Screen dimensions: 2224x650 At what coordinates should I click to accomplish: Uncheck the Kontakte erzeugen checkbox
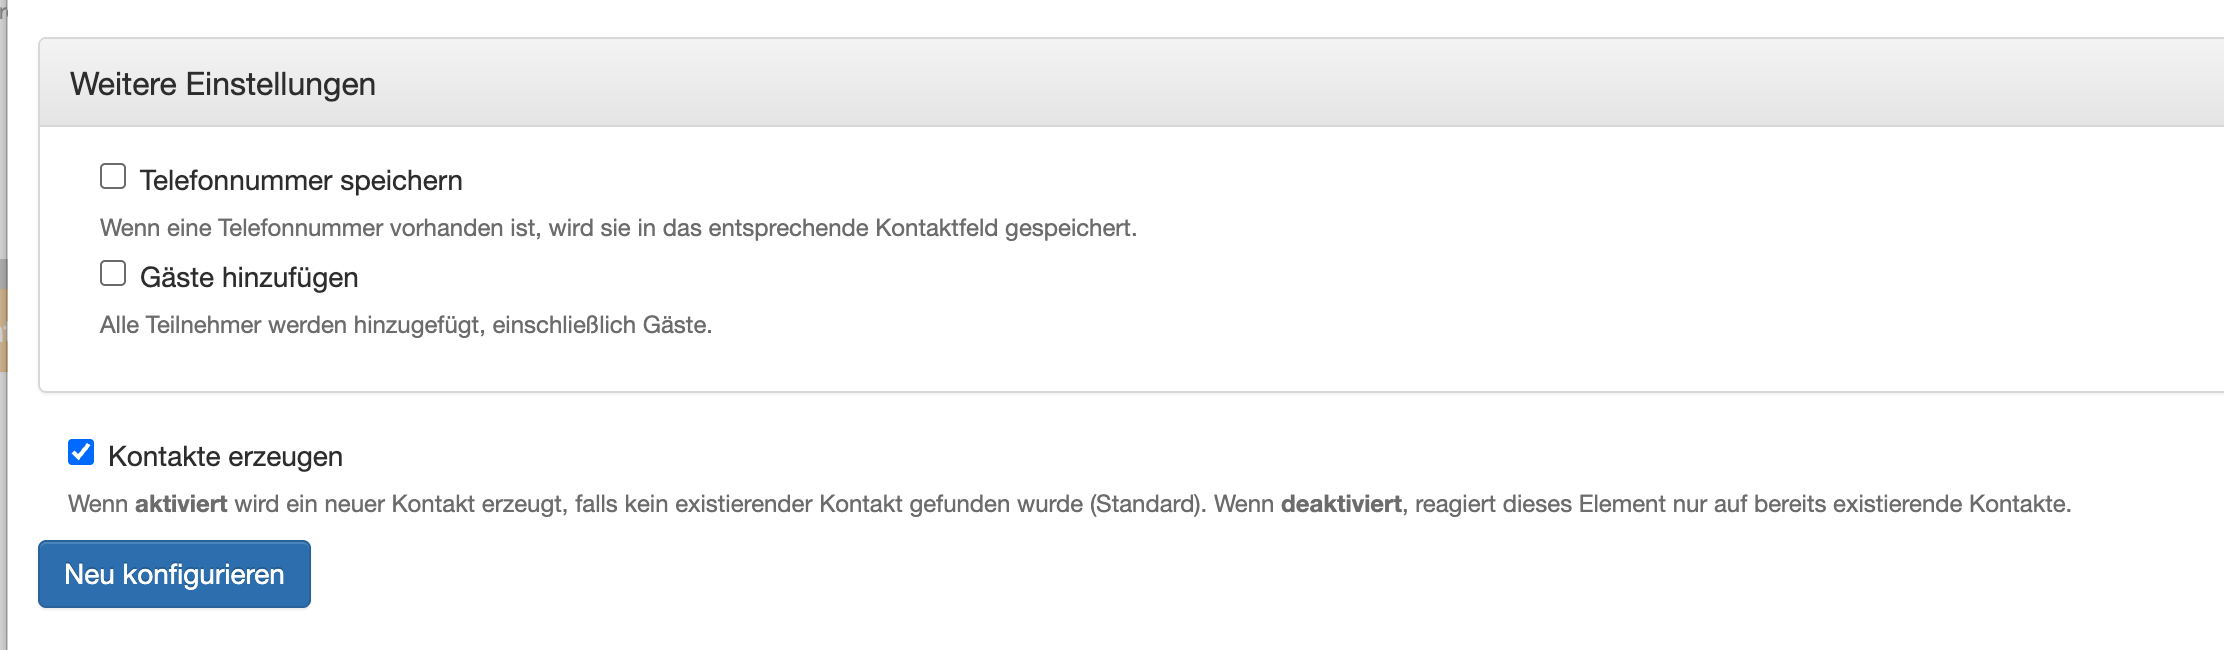click(81, 453)
